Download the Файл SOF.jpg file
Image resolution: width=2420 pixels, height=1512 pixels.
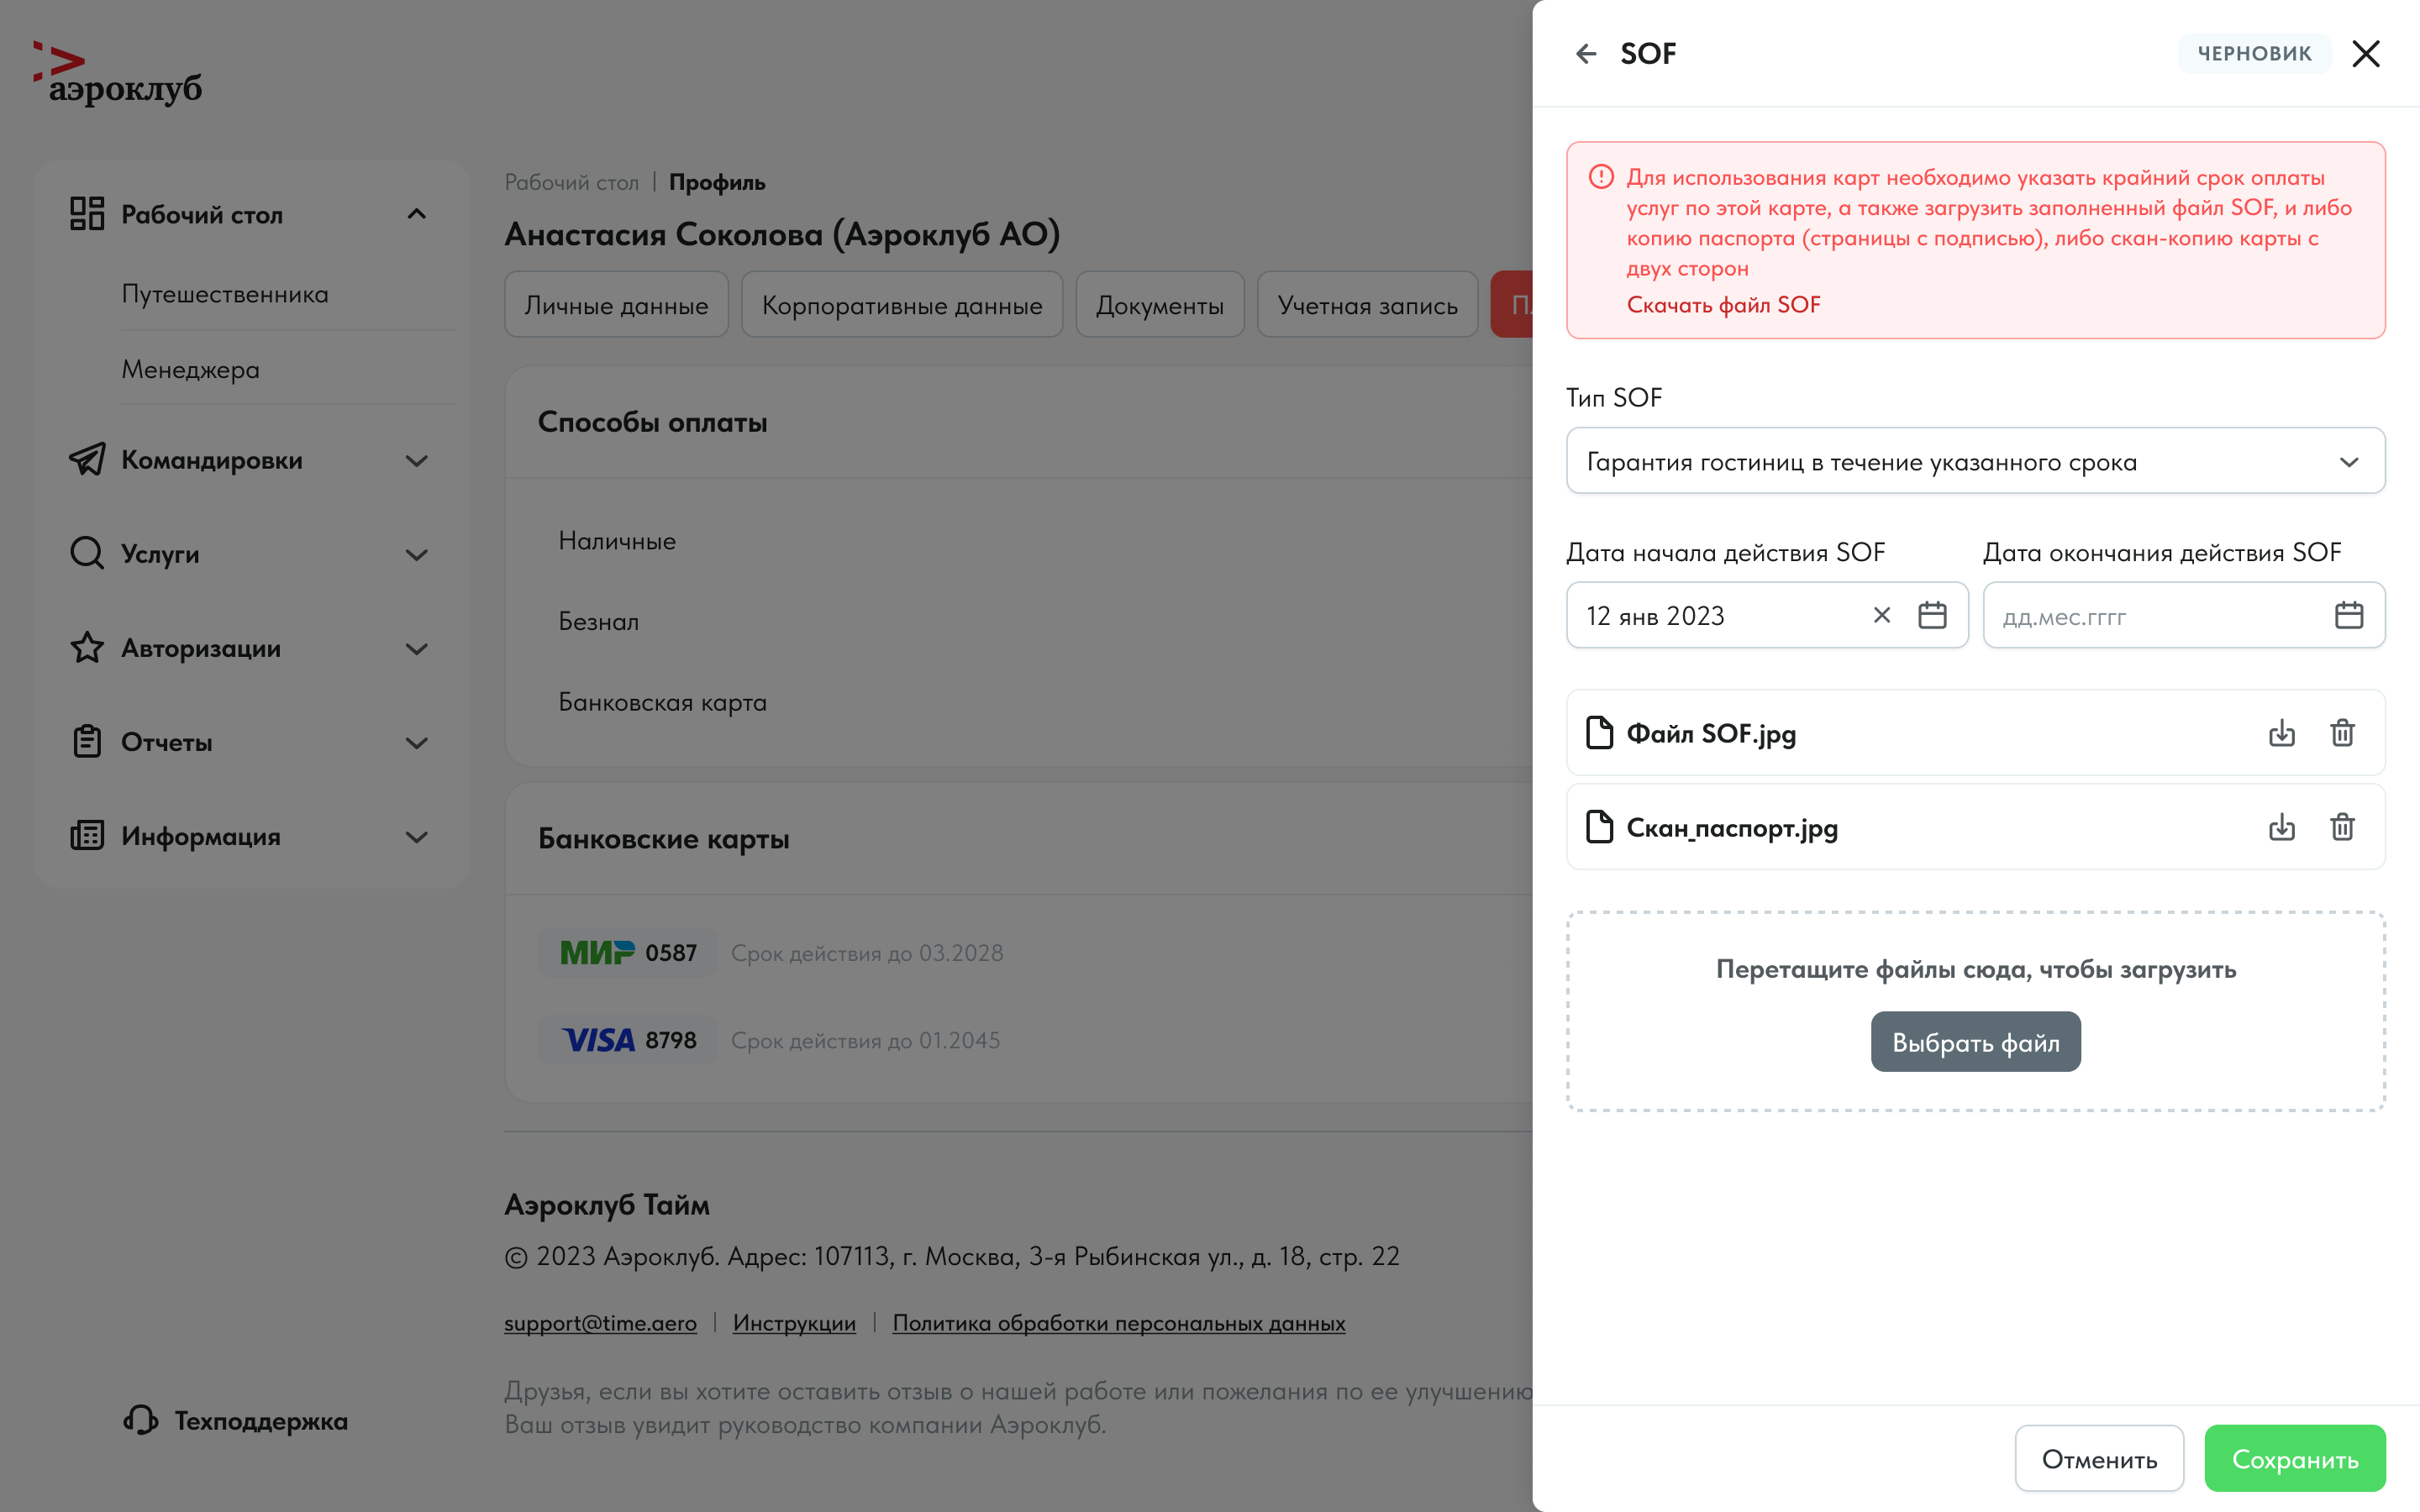pyautogui.click(x=2281, y=733)
